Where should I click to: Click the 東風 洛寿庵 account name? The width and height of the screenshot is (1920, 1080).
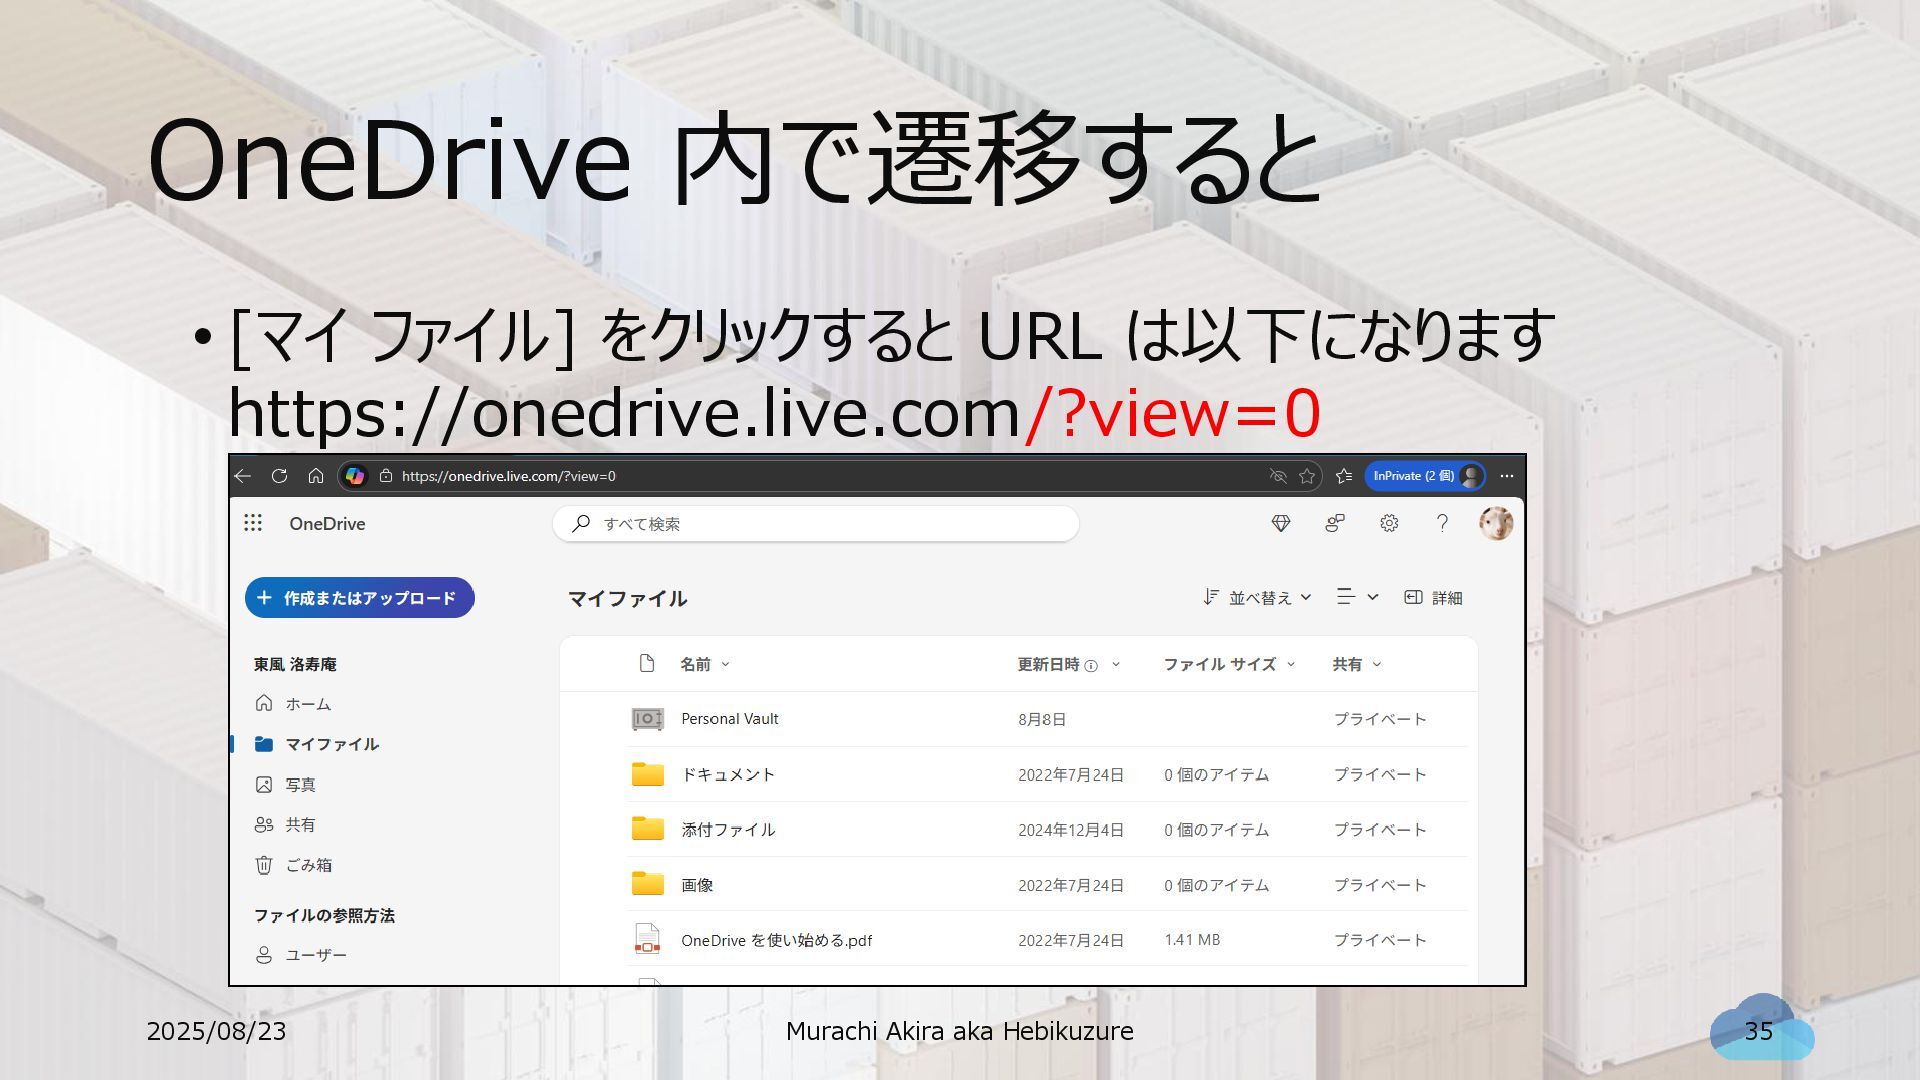point(295,664)
